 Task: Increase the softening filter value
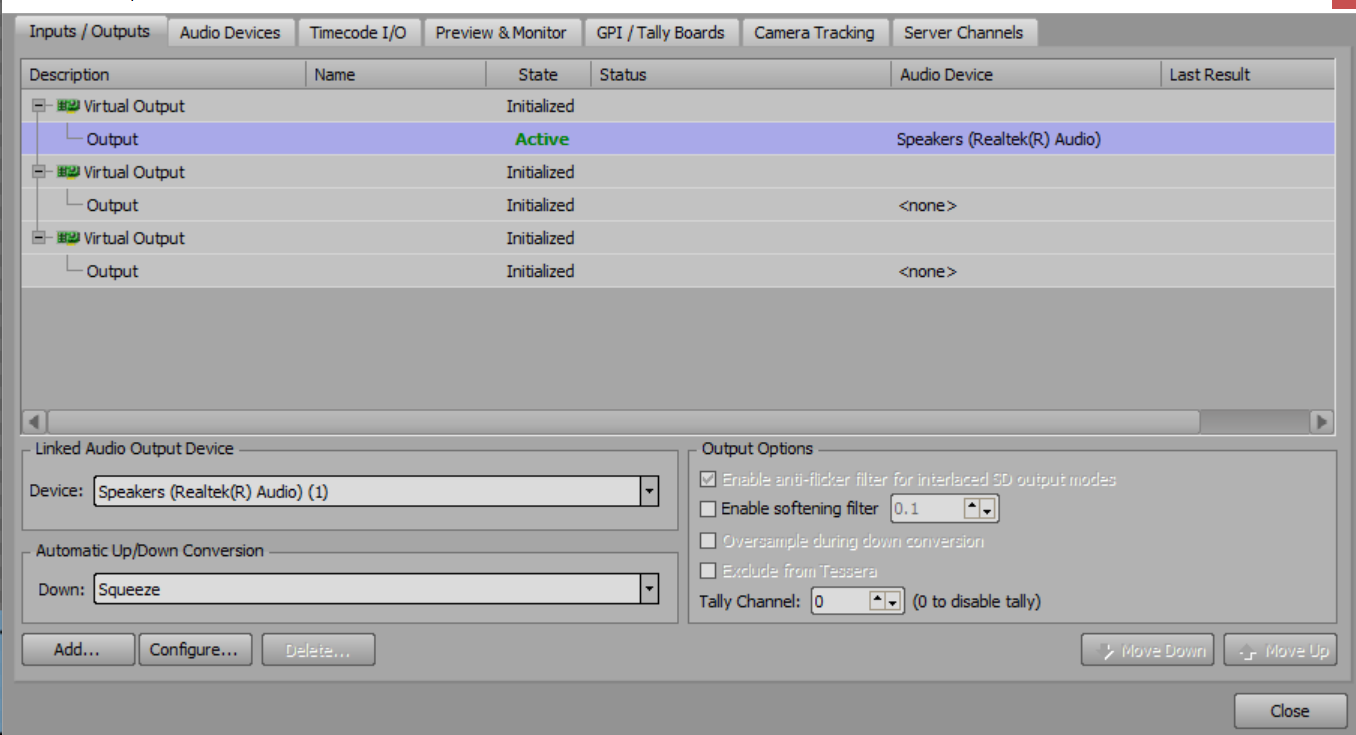pos(971,509)
